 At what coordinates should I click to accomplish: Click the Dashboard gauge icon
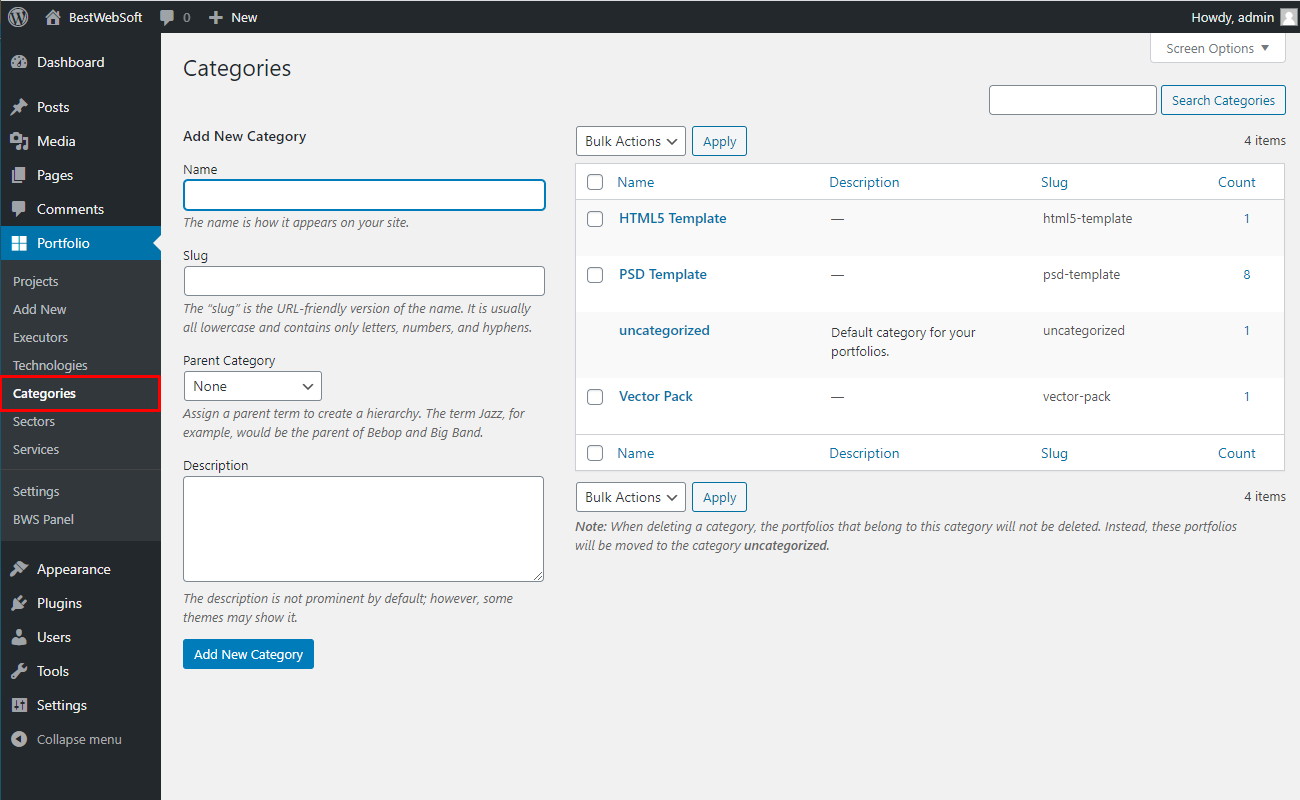(x=19, y=62)
